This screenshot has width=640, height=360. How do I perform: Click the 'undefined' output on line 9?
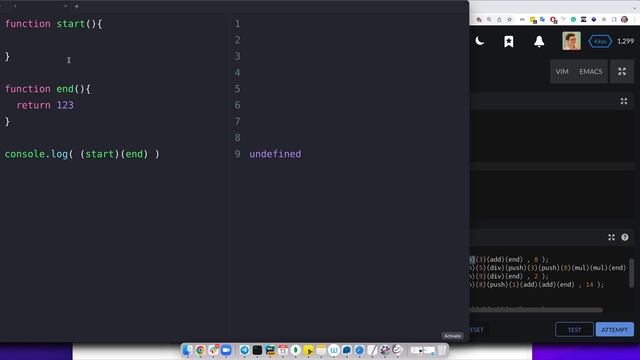(275, 154)
